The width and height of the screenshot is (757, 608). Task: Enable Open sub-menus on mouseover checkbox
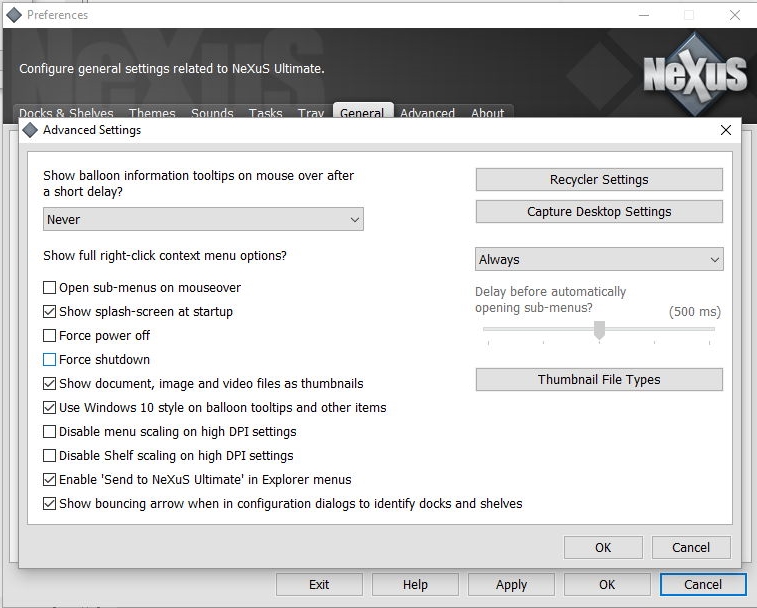(x=50, y=288)
